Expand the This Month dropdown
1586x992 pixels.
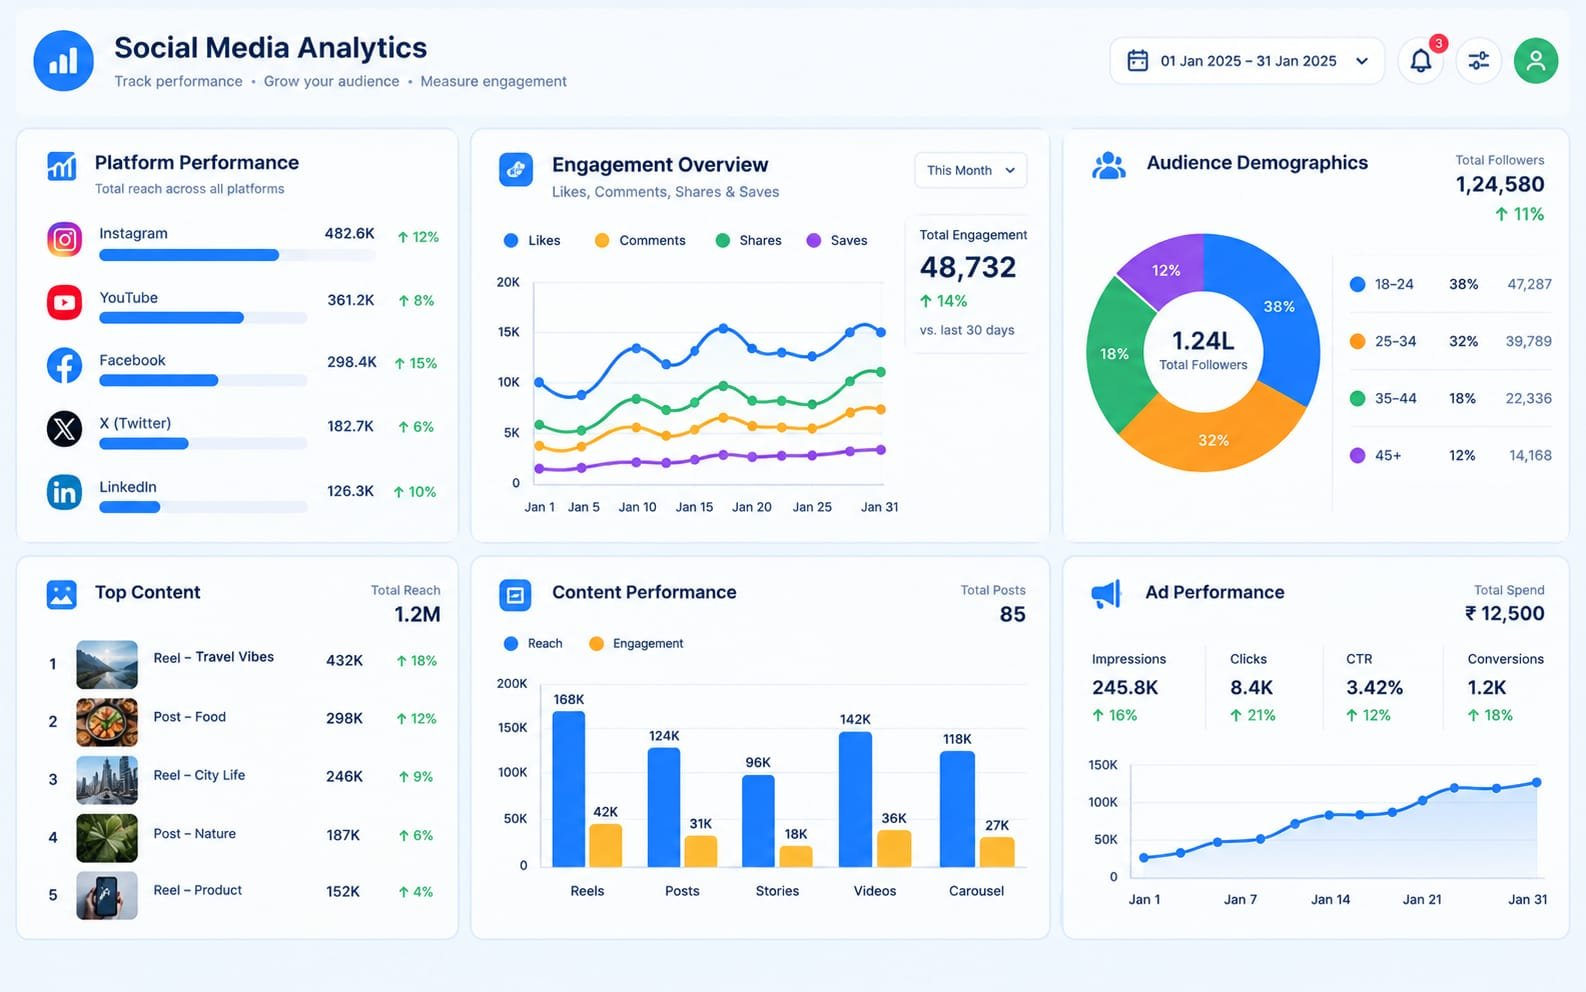pos(970,171)
